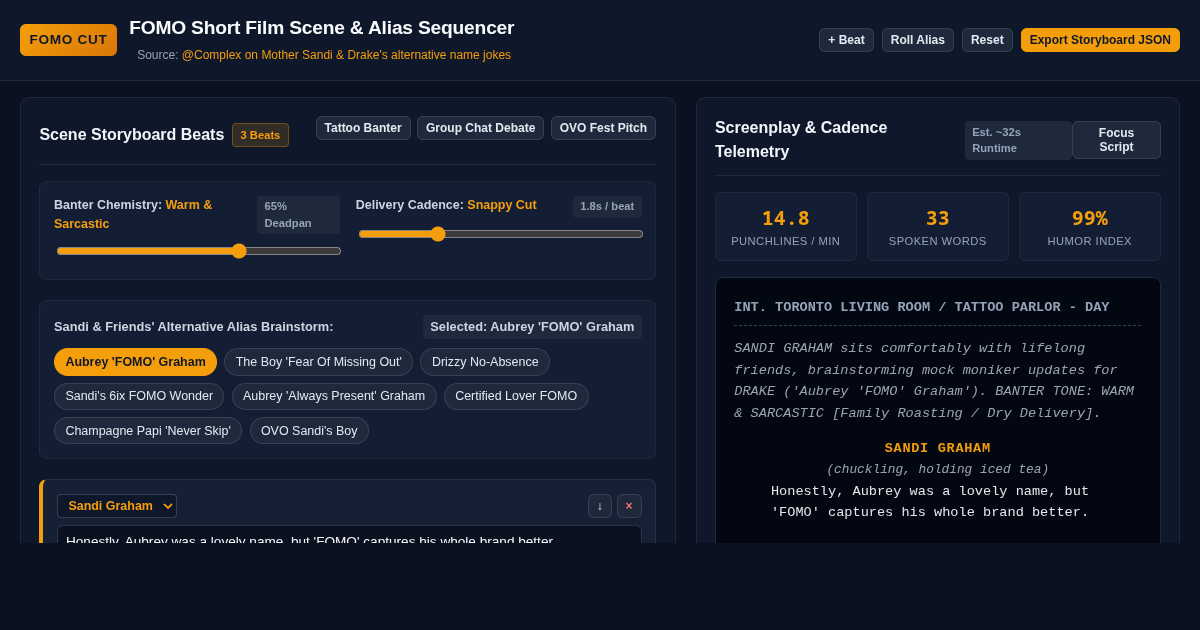This screenshot has height=630, width=1200.
Task: Add a new beat with + Beat
Action: pyautogui.click(x=846, y=40)
